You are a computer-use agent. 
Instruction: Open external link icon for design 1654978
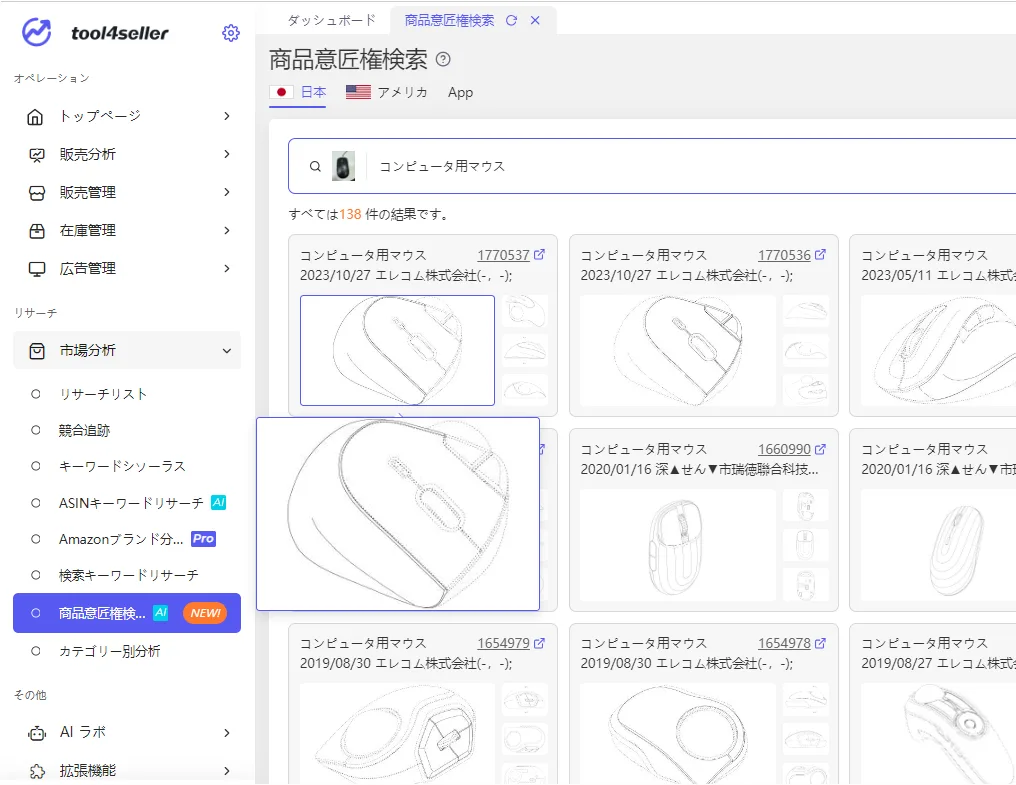[x=820, y=643]
